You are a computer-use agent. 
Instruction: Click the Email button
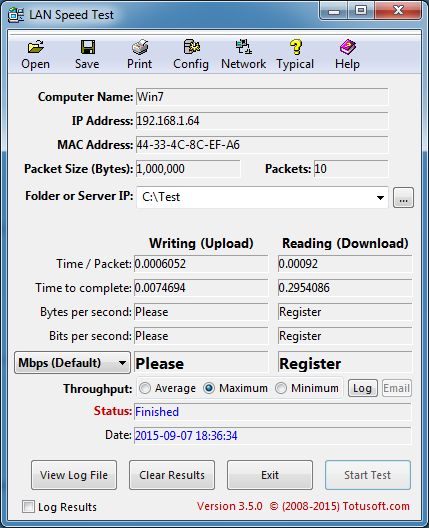tap(397, 388)
